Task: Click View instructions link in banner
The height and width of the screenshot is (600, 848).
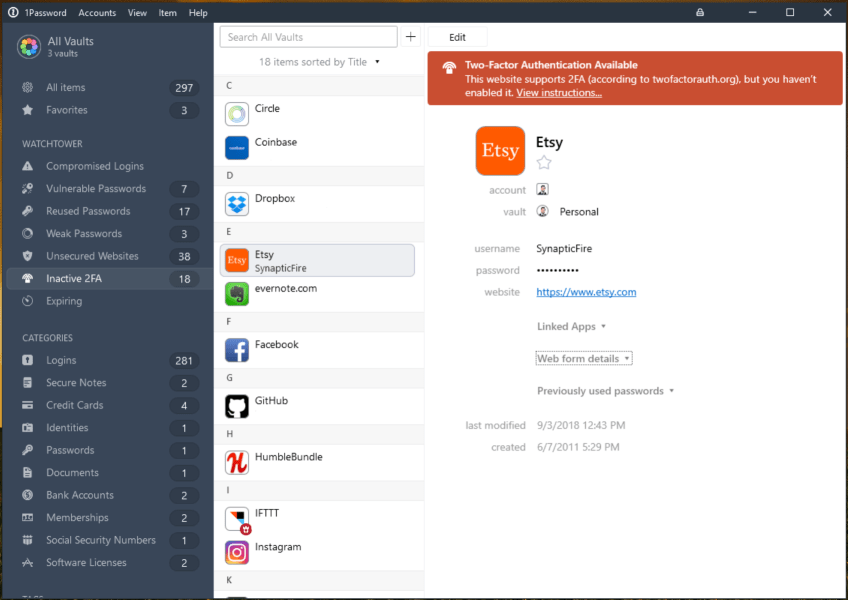Action: tap(558, 93)
